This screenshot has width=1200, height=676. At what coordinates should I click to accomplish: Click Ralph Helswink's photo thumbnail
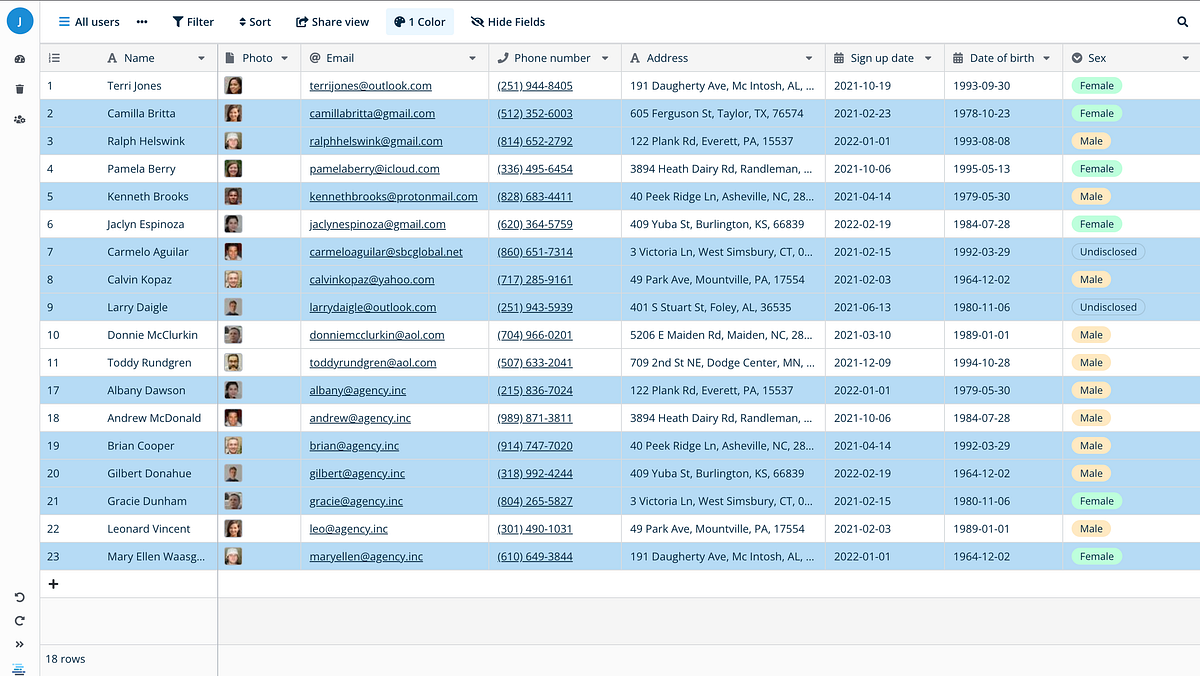[233, 141]
